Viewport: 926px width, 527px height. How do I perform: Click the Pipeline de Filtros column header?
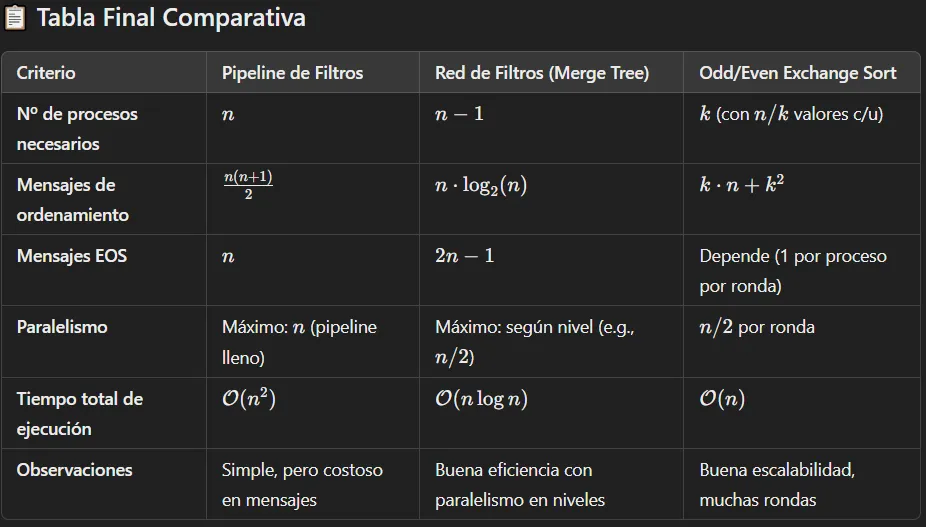click(292, 73)
